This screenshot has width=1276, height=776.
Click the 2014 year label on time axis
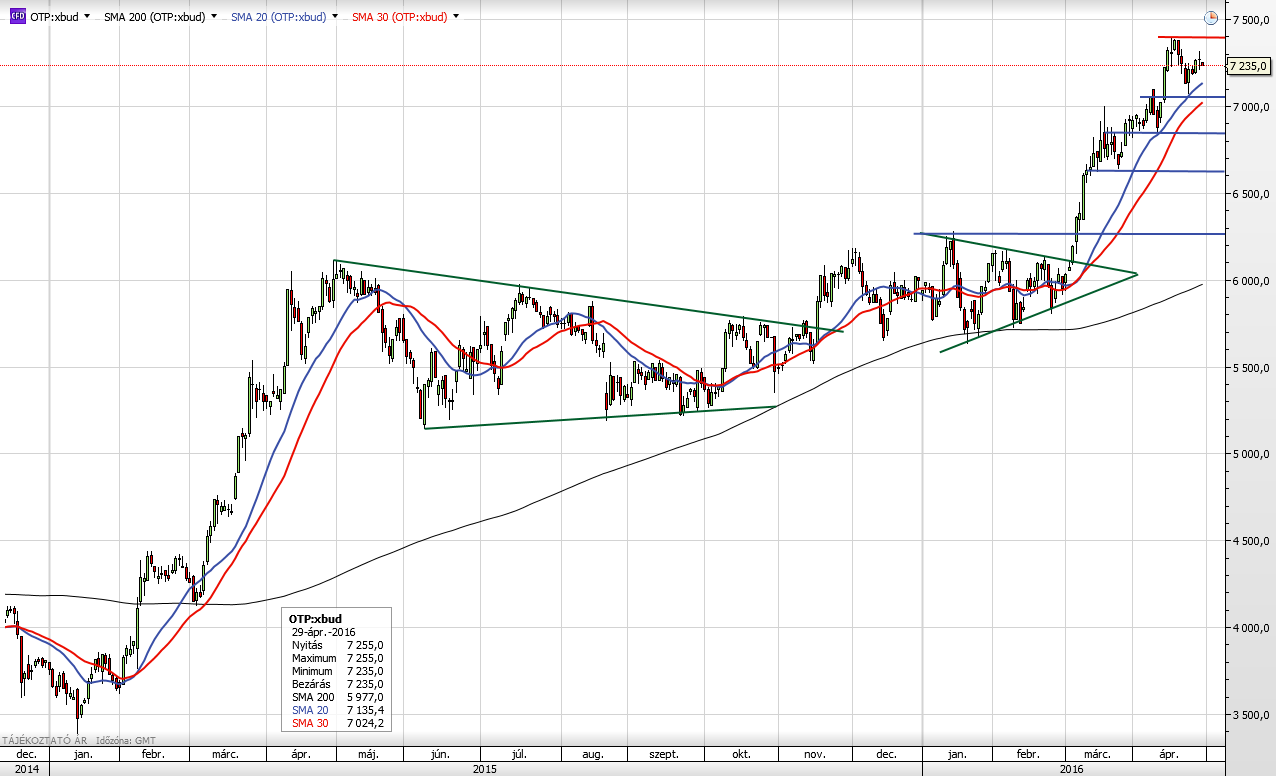[26, 769]
